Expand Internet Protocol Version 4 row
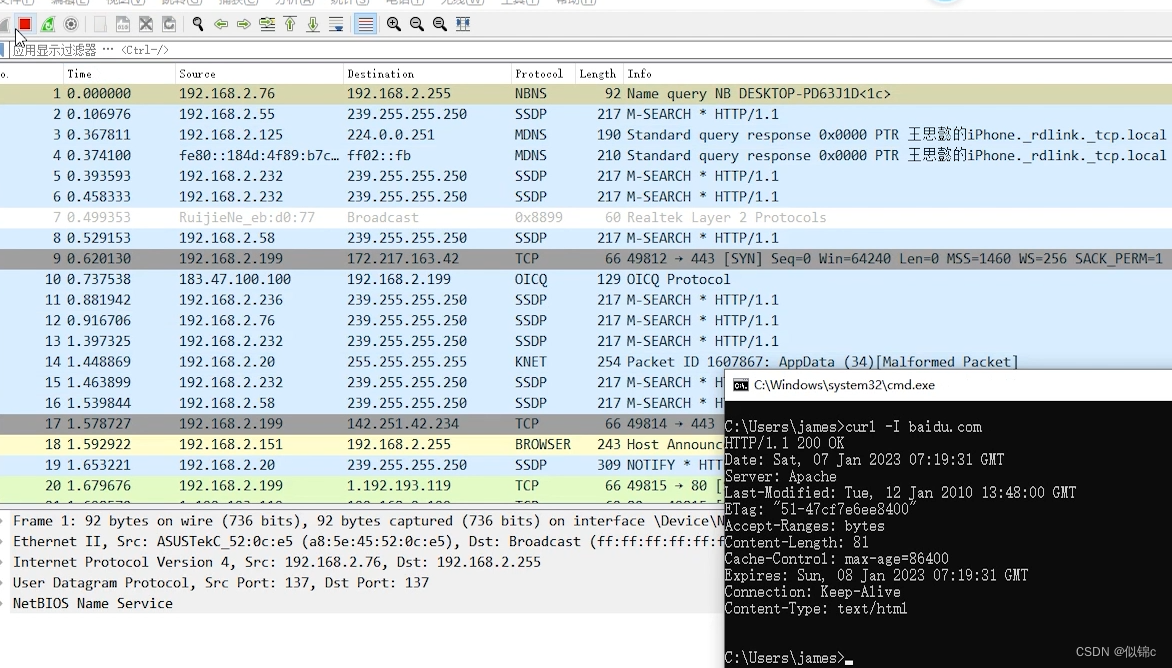 click(362, 562)
